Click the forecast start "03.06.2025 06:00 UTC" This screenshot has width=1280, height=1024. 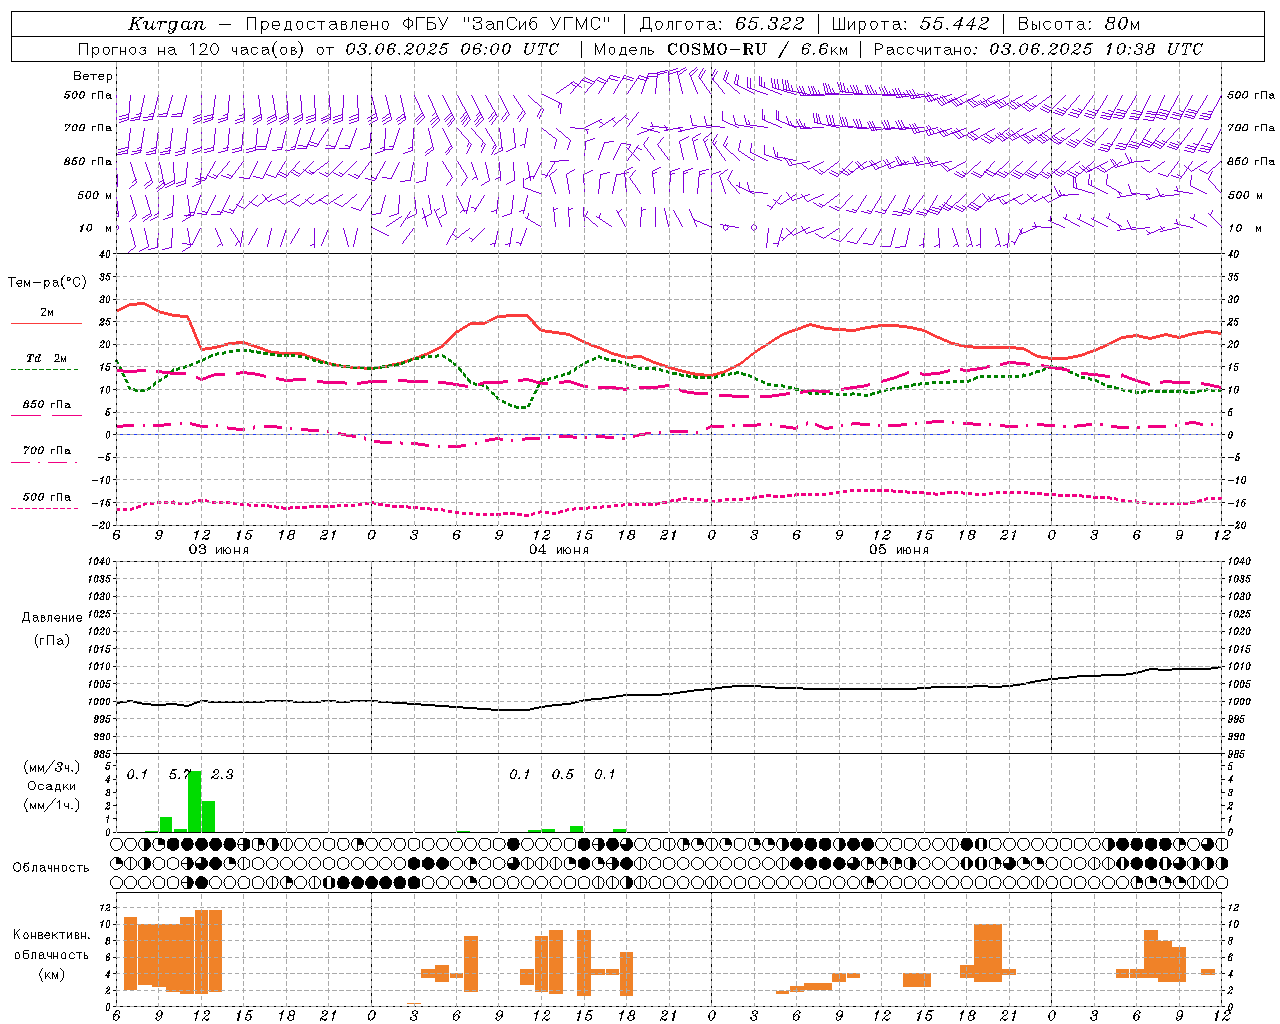coord(451,49)
